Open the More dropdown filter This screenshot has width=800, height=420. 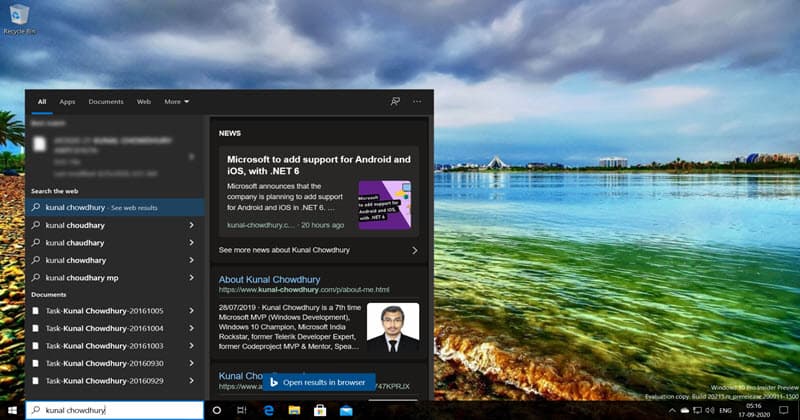[177, 102]
